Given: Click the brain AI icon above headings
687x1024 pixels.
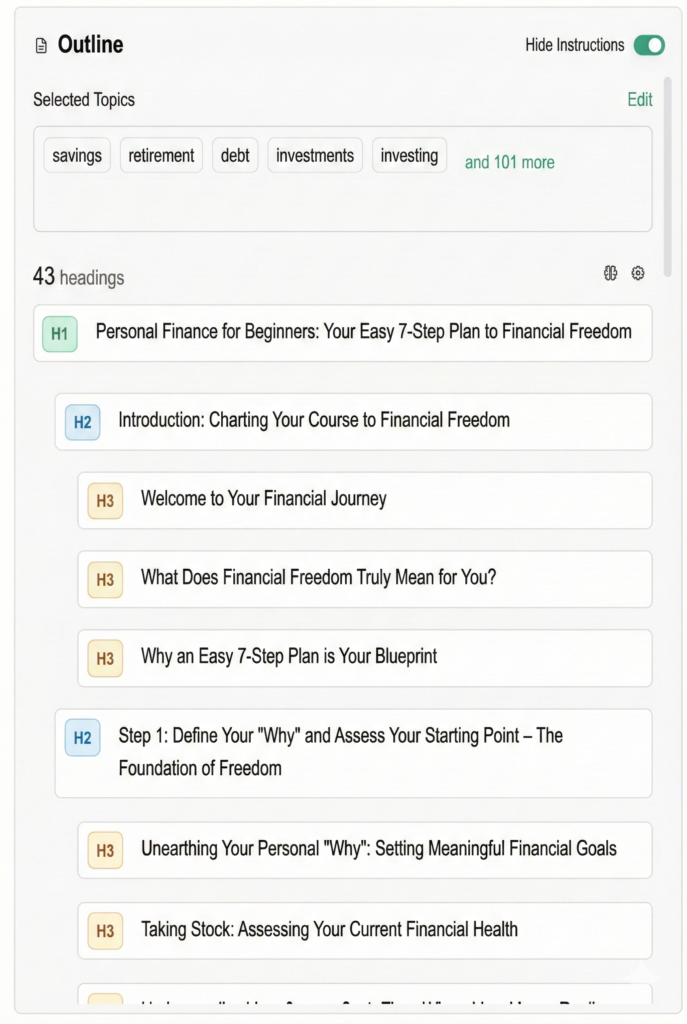Looking at the screenshot, I should click(x=610, y=273).
